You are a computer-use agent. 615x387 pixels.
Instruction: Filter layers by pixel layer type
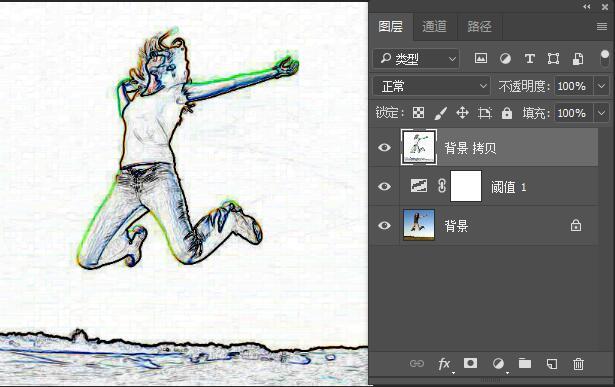click(480, 59)
